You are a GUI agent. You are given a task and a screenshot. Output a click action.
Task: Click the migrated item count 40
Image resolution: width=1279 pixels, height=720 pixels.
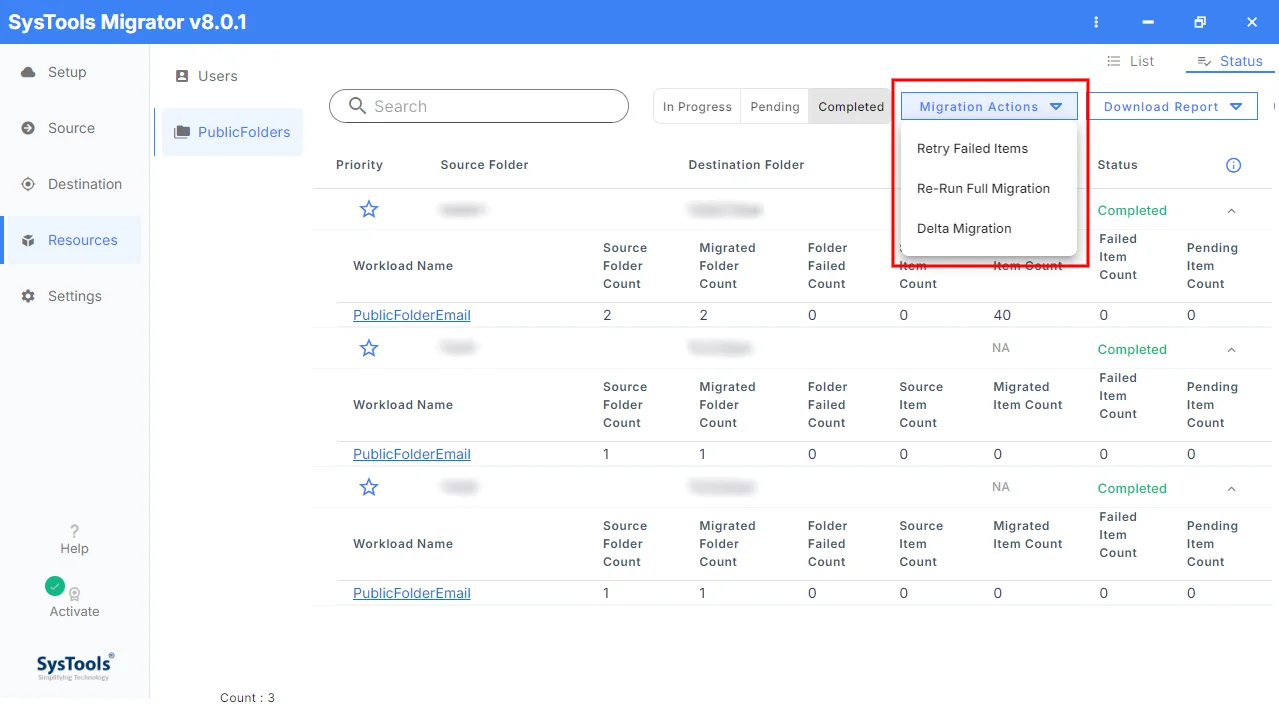pyautogui.click(x=1002, y=315)
